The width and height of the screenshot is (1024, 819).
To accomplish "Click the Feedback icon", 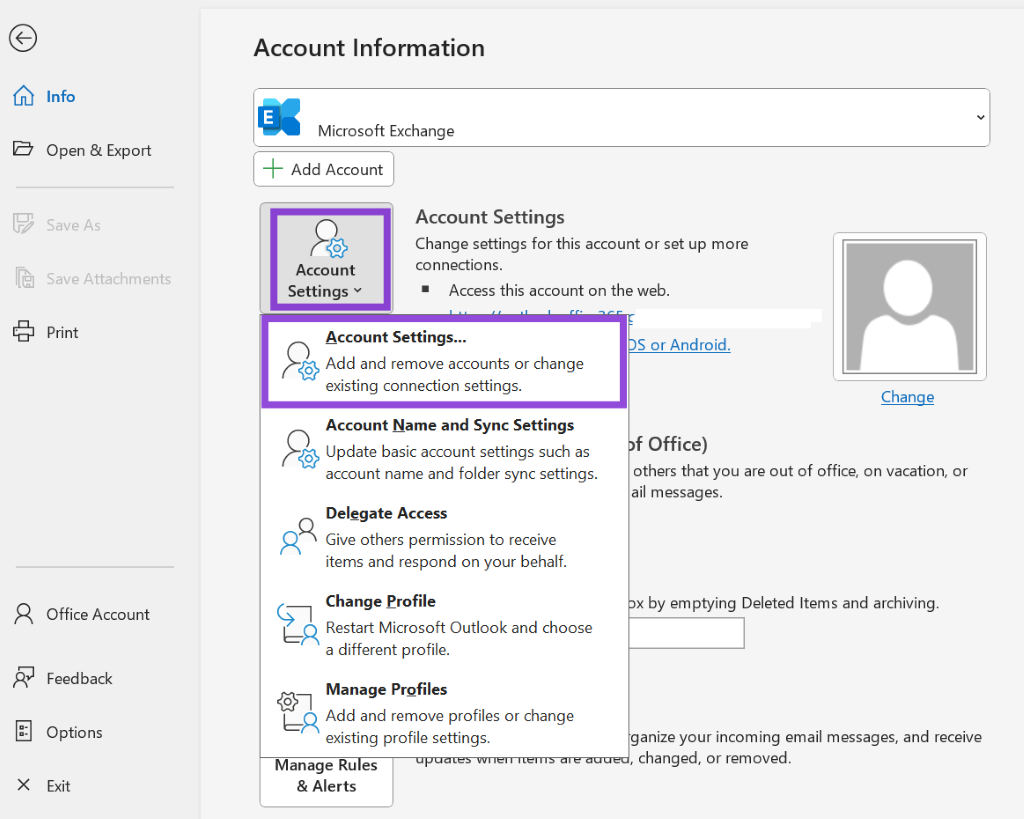I will tap(24, 677).
